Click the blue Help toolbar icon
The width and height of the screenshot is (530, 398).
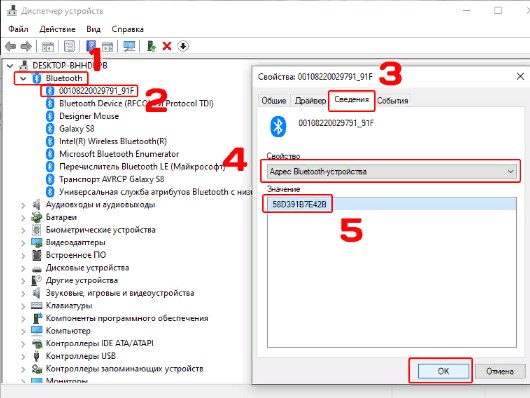[91, 46]
